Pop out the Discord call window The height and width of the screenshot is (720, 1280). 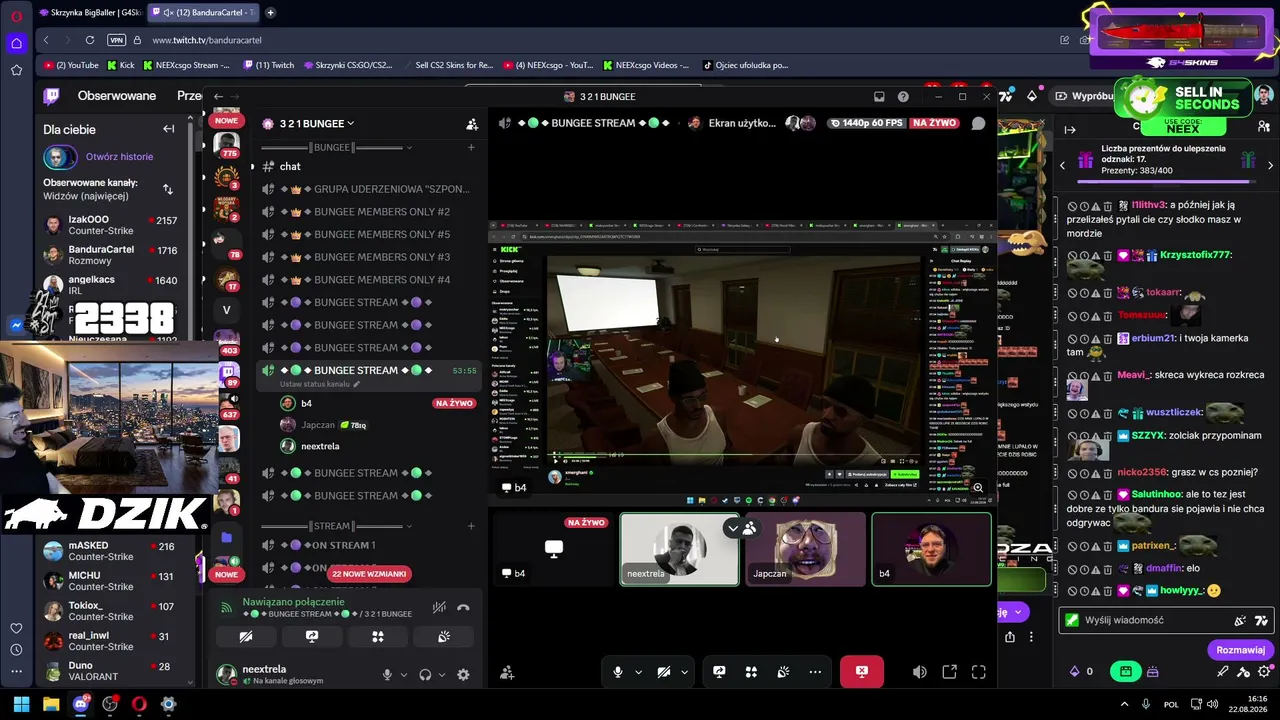tap(949, 672)
